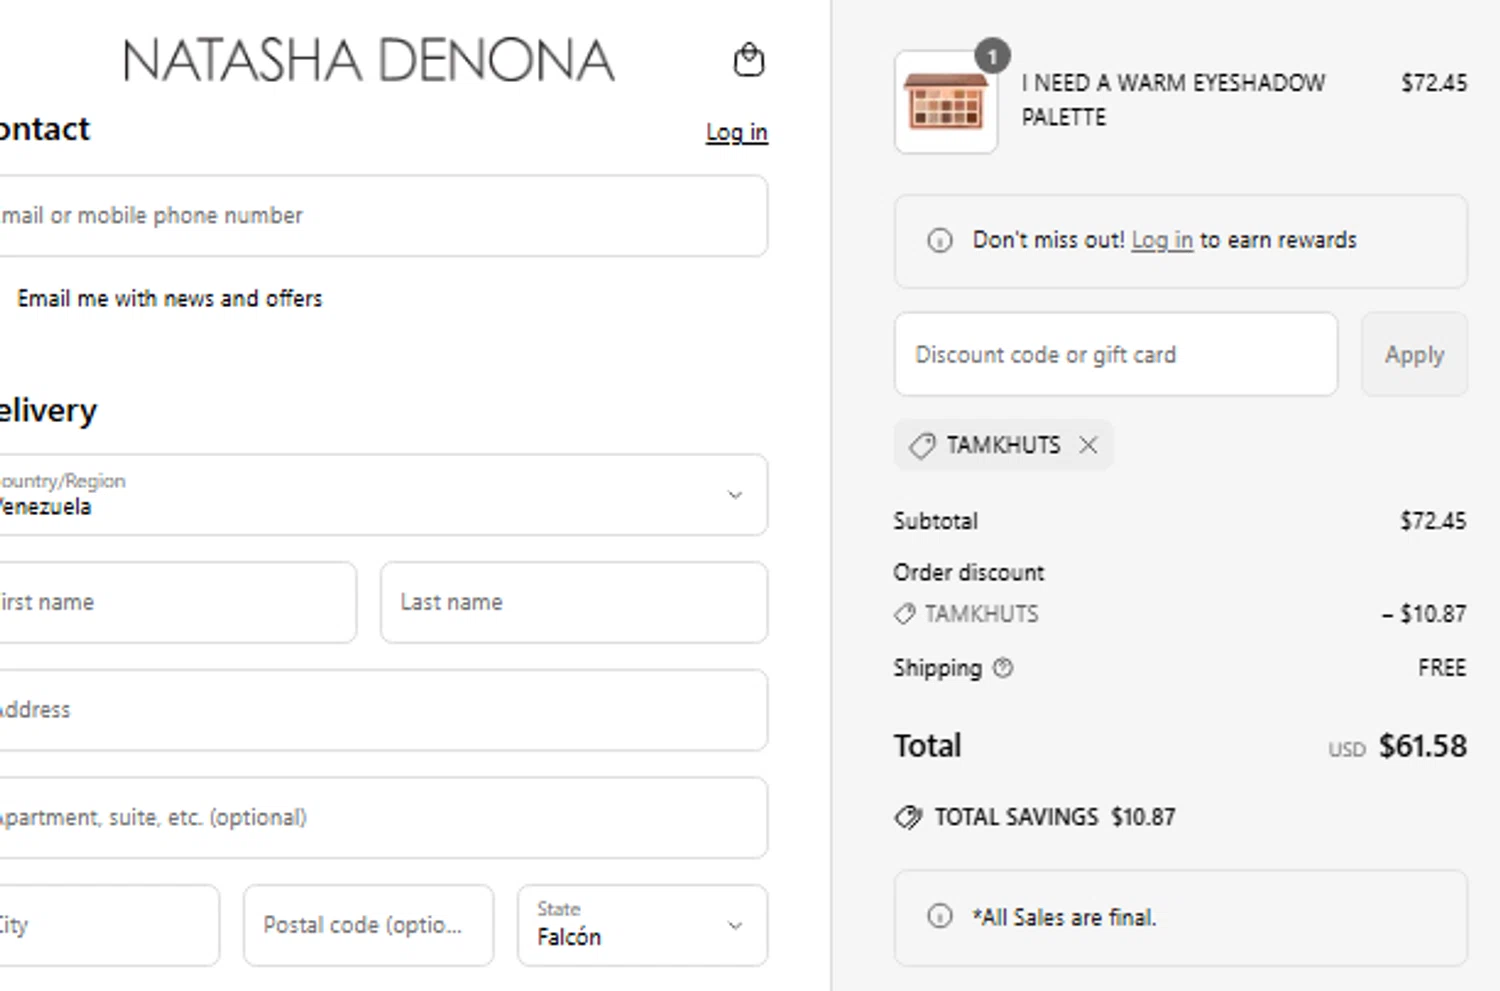Expand the State dropdown showing Falcón
The width and height of the screenshot is (1500, 991).
(642, 925)
